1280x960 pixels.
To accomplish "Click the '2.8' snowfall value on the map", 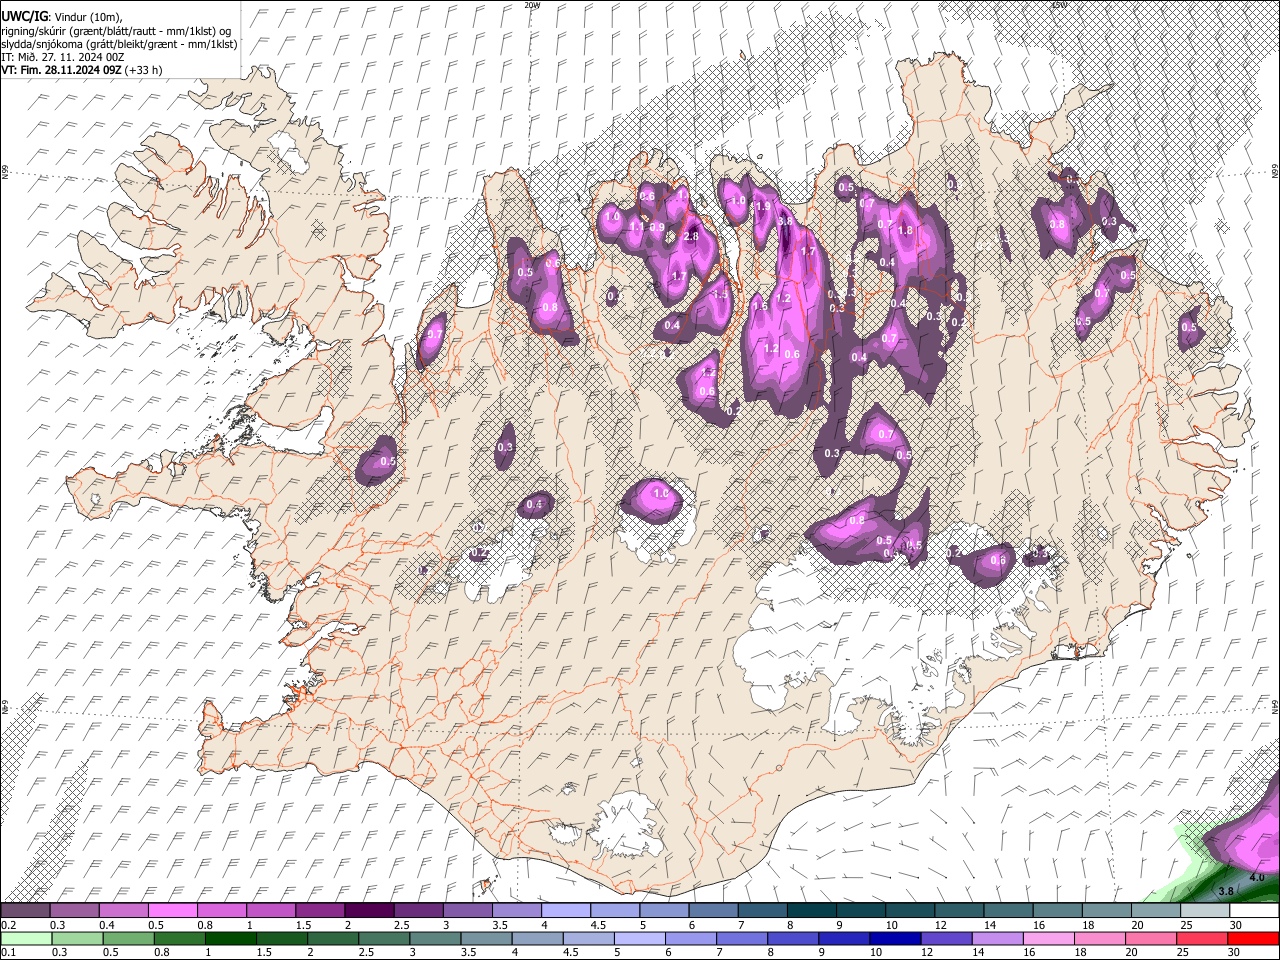I will click(x=690, y=237).
